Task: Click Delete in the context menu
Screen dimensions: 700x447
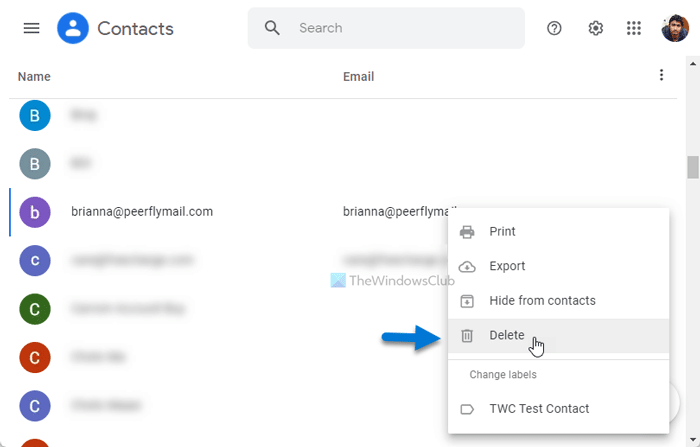Action: tap(507, 335)
